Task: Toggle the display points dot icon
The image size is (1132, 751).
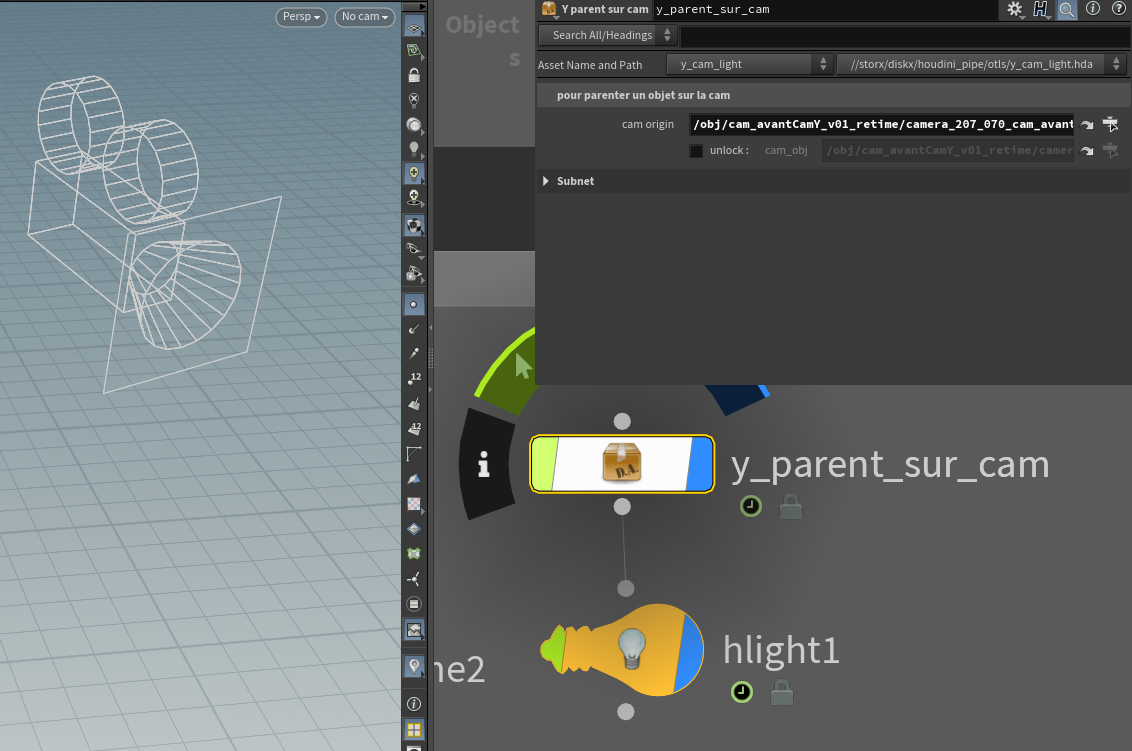Action: pos(414,304)
